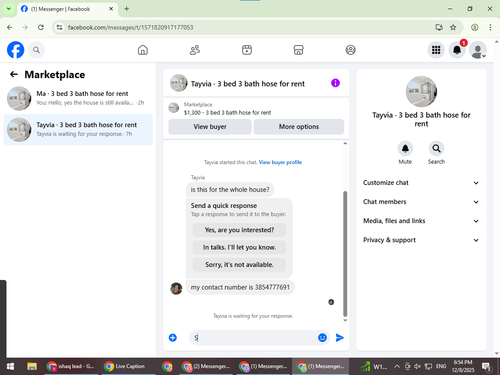Select the Tayvia conversation in the list

[78, 130]
